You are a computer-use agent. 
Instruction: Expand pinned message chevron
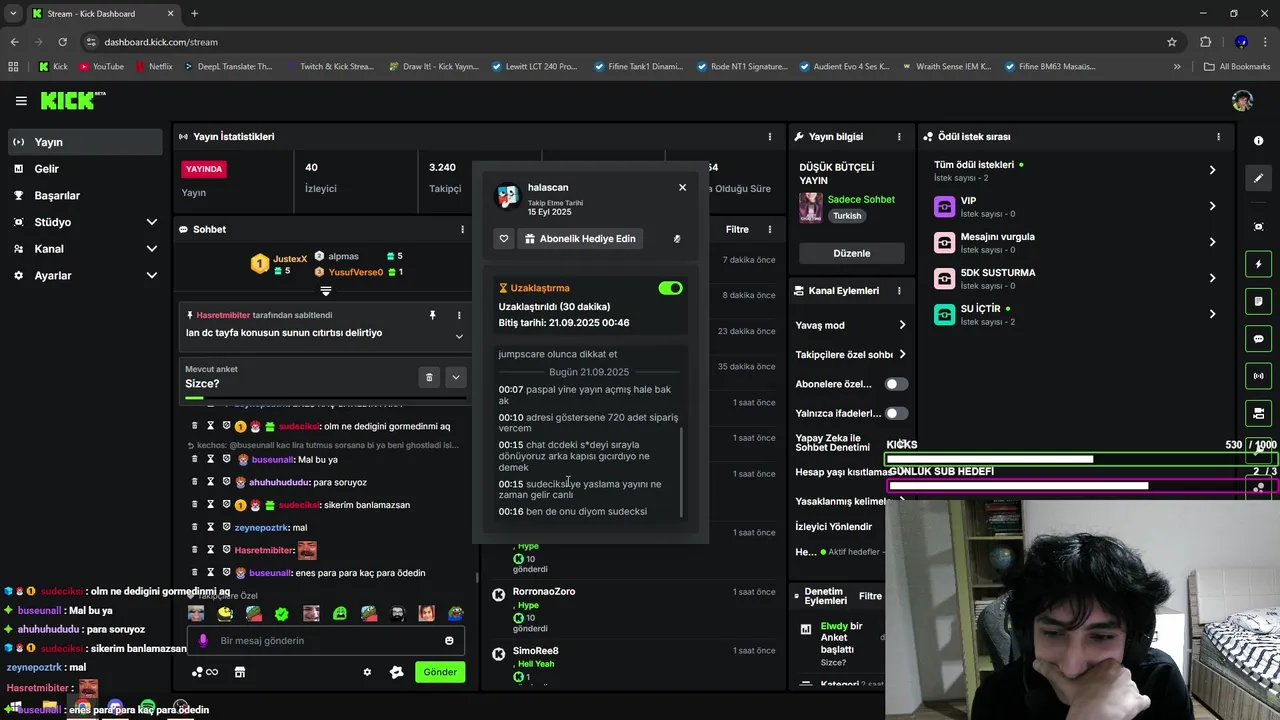[459, 336]
